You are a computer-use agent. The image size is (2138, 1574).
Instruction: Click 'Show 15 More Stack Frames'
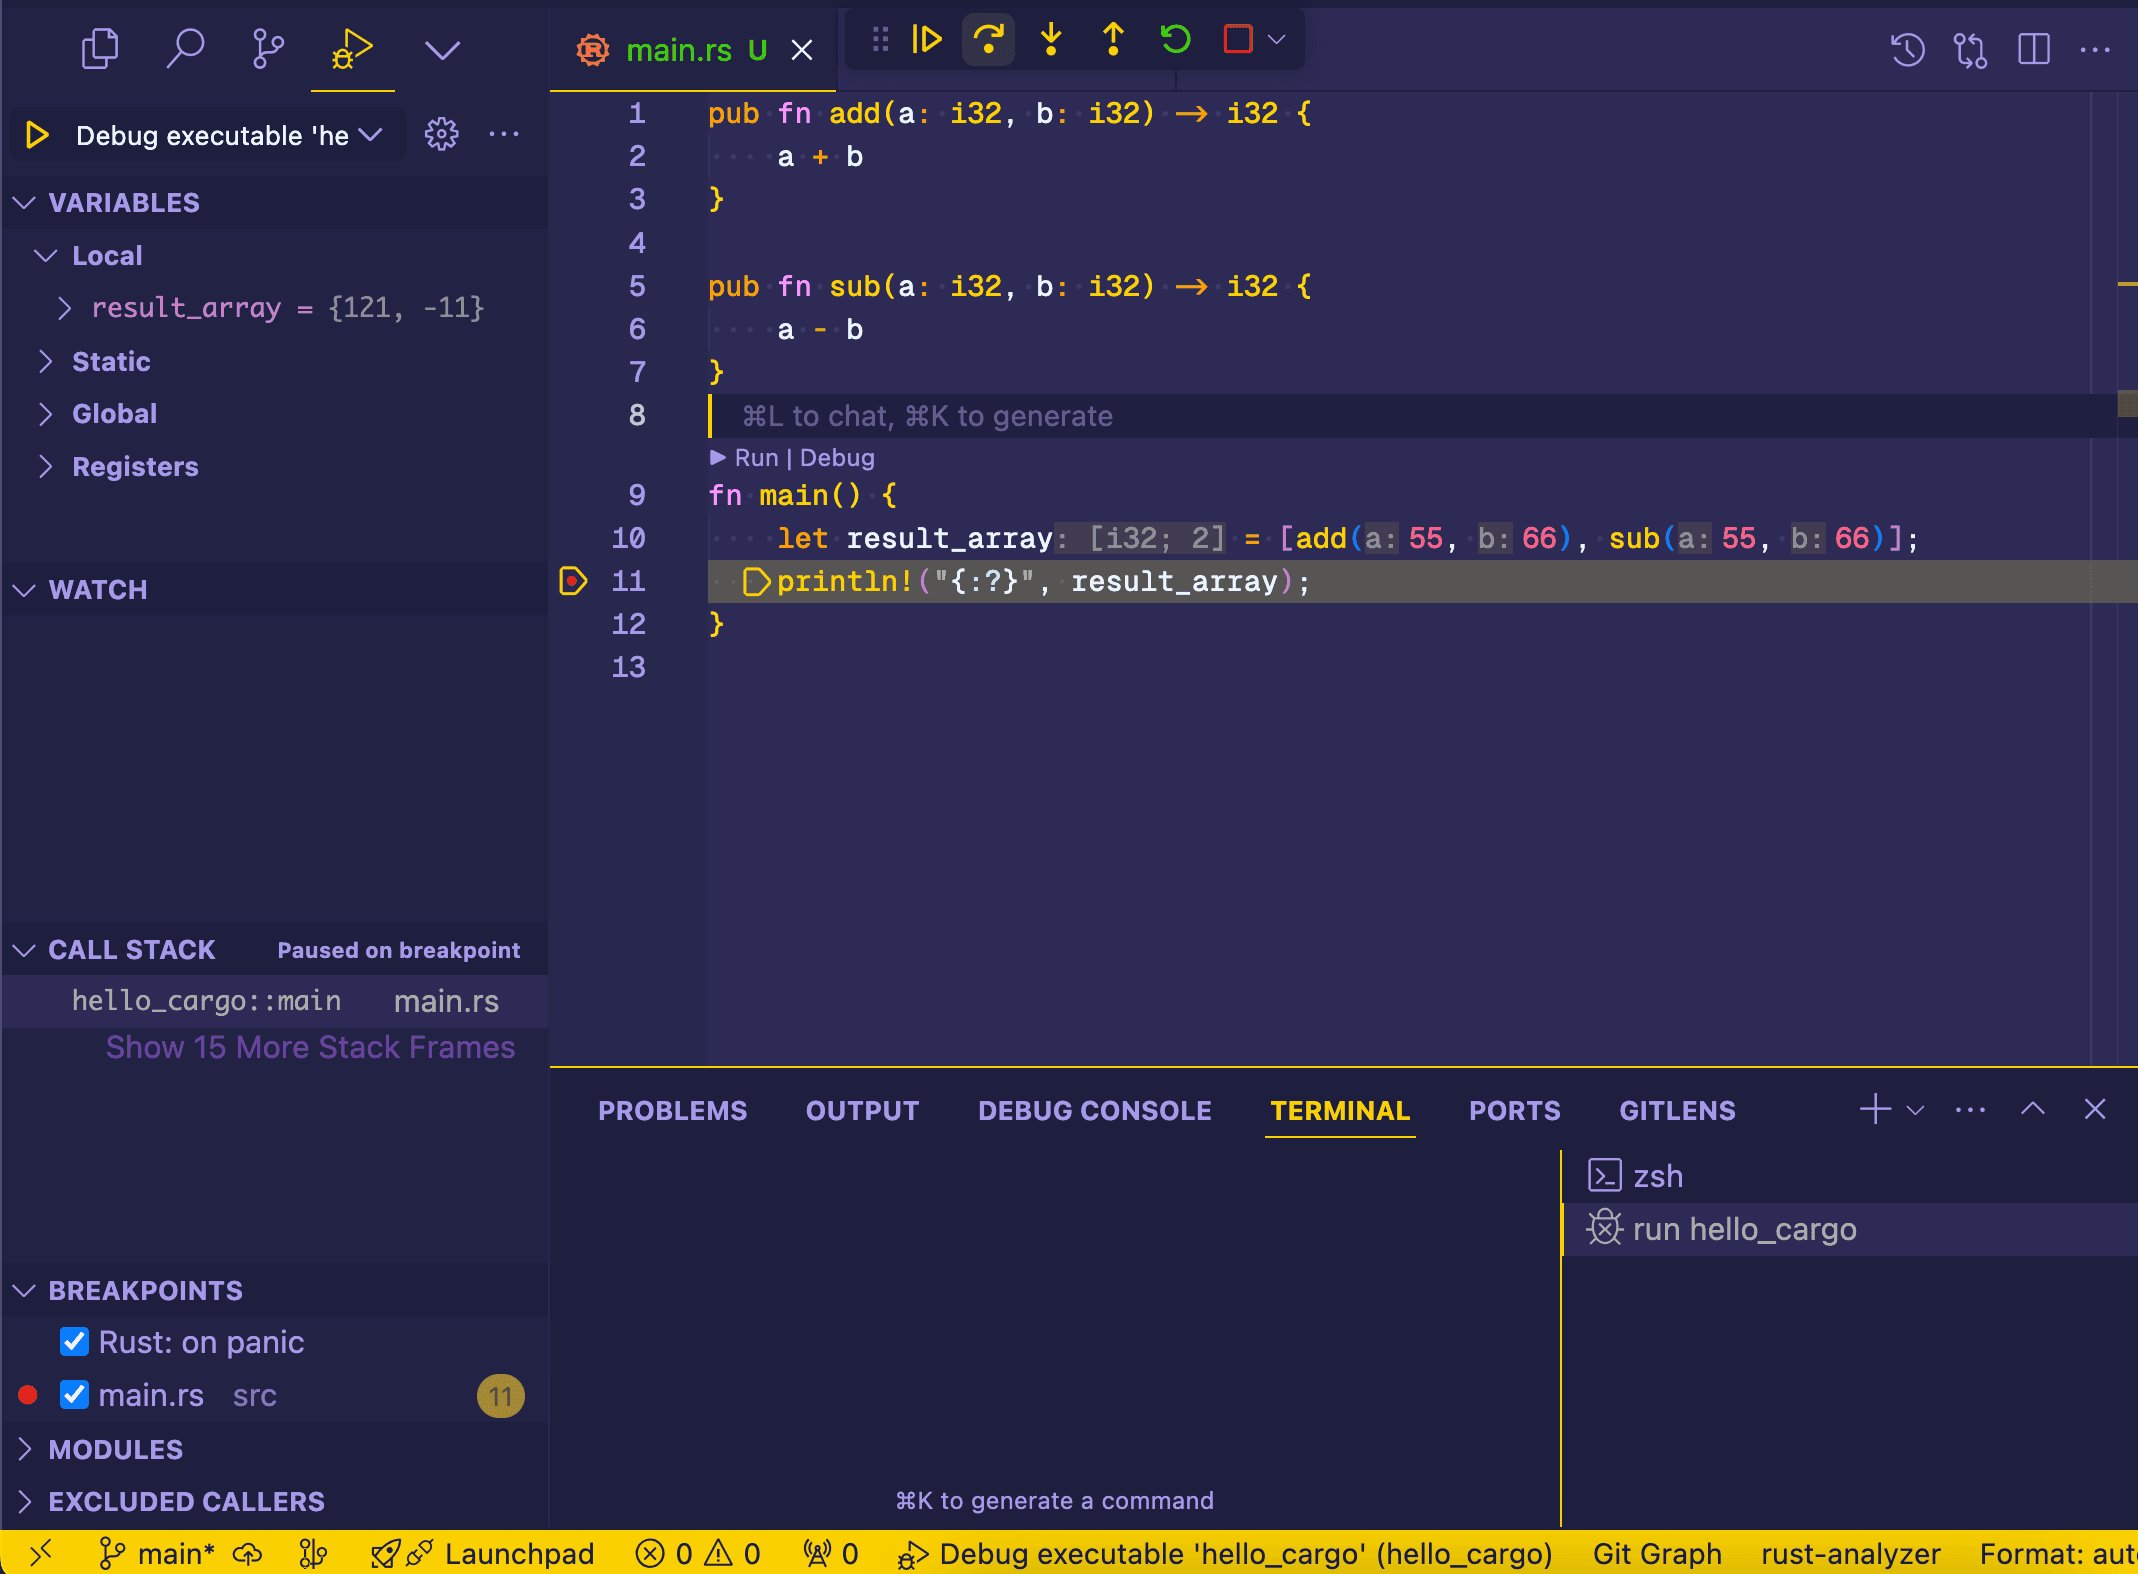pos(310,1047)
